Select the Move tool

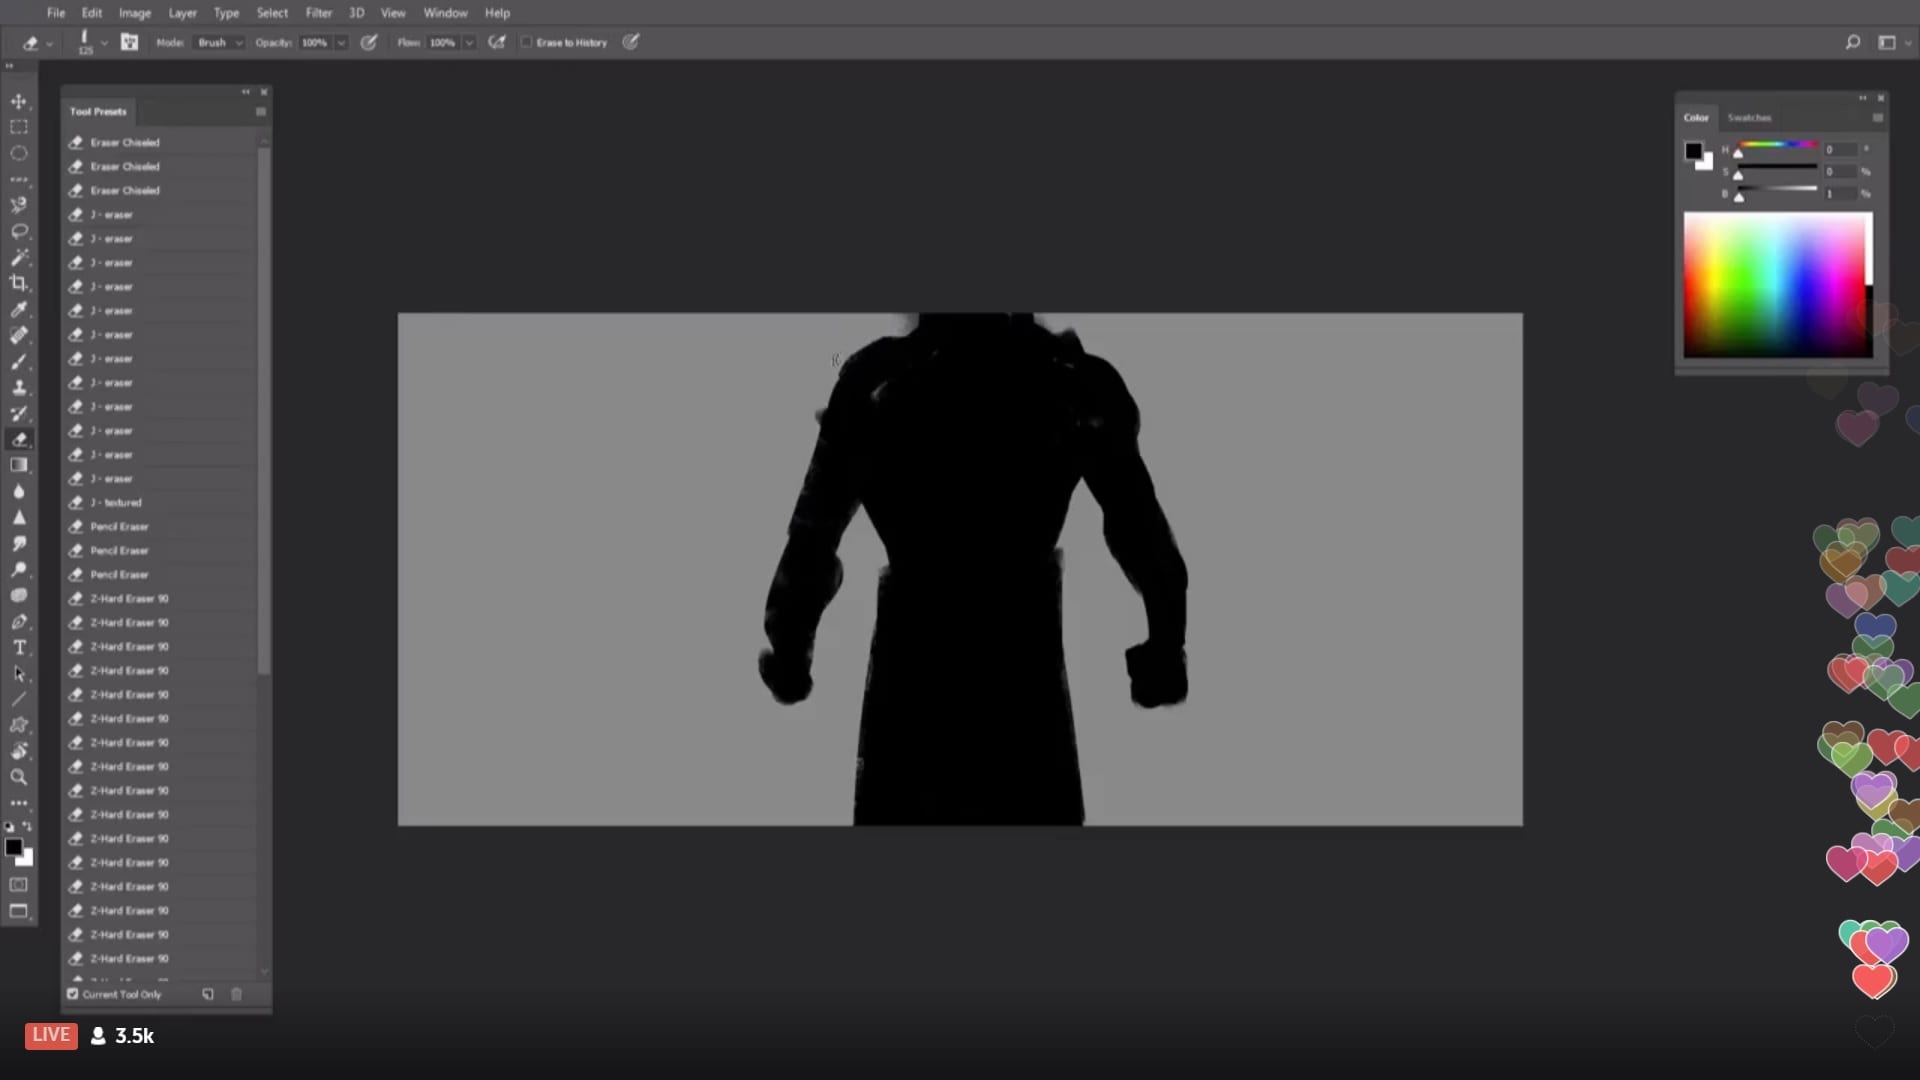click(x=18, y=101)
